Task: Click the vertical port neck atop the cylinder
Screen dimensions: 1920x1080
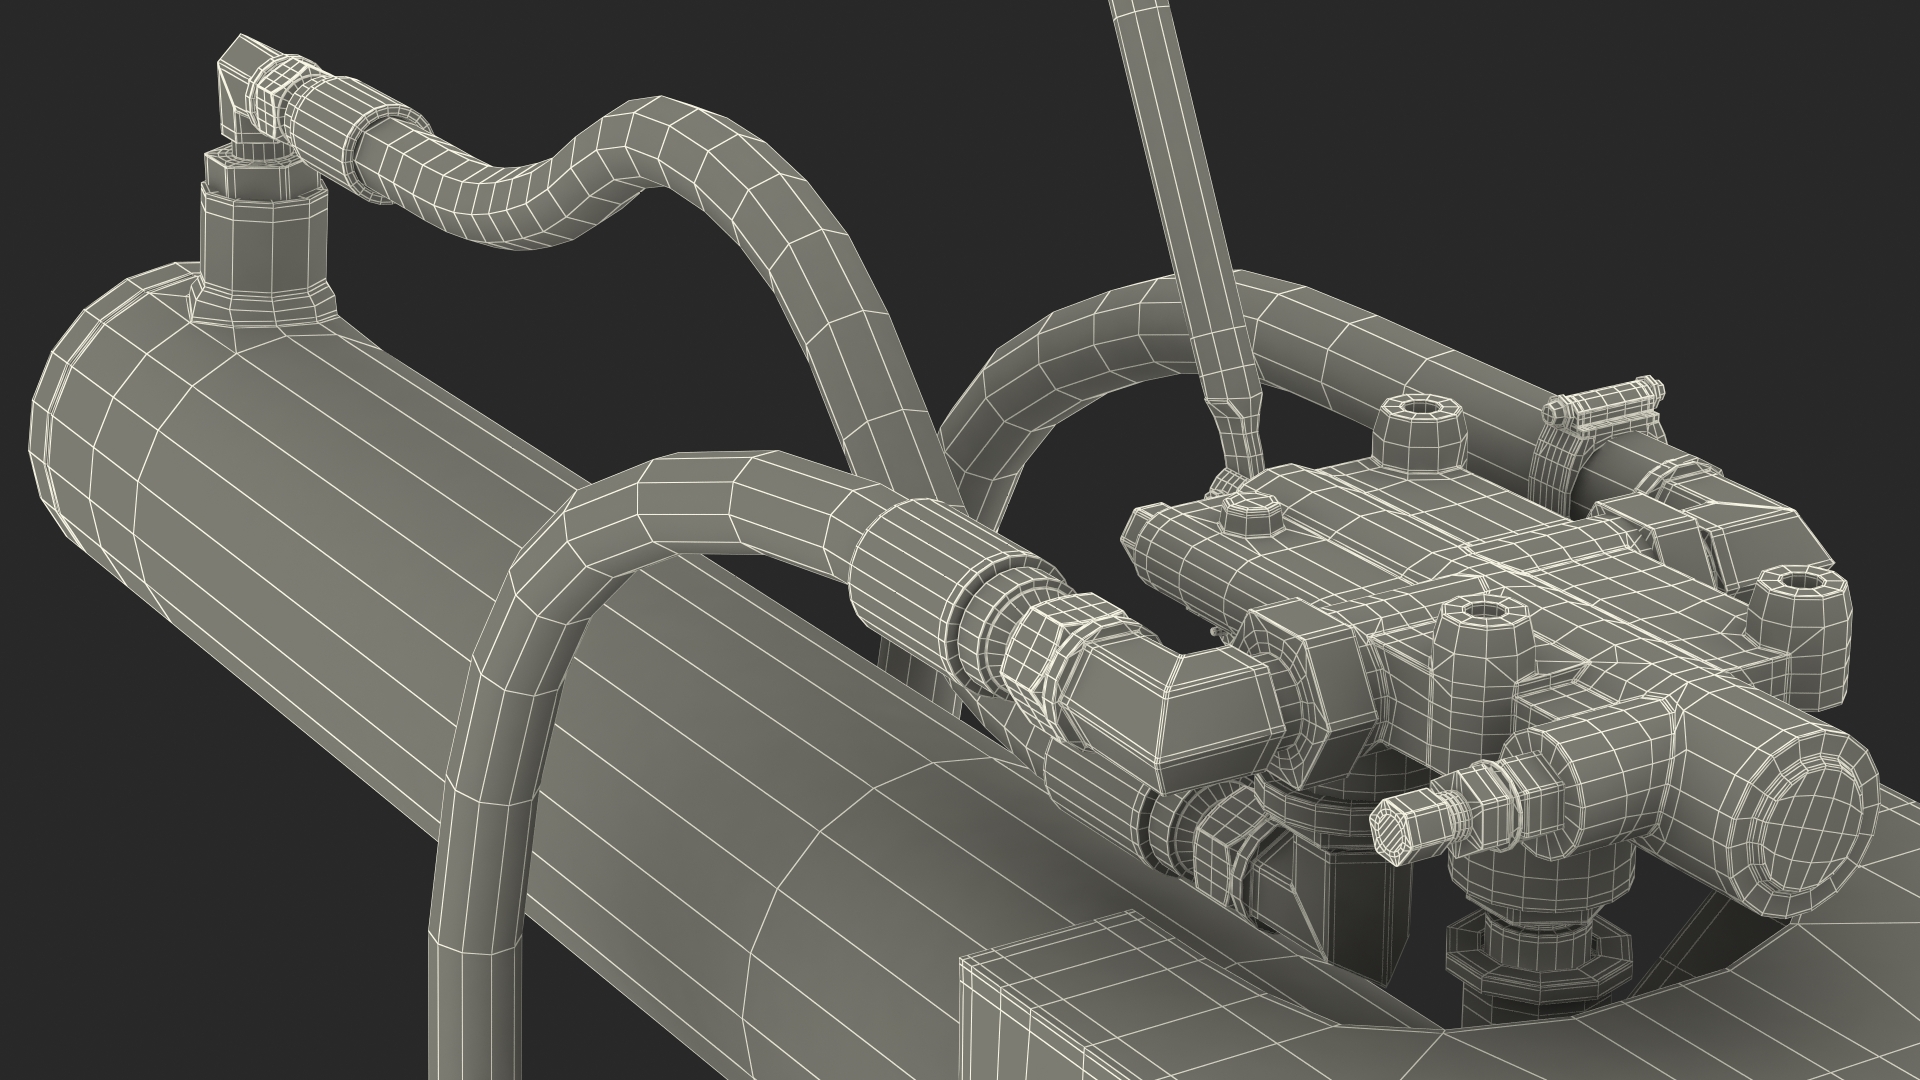Action: [264, 245]
